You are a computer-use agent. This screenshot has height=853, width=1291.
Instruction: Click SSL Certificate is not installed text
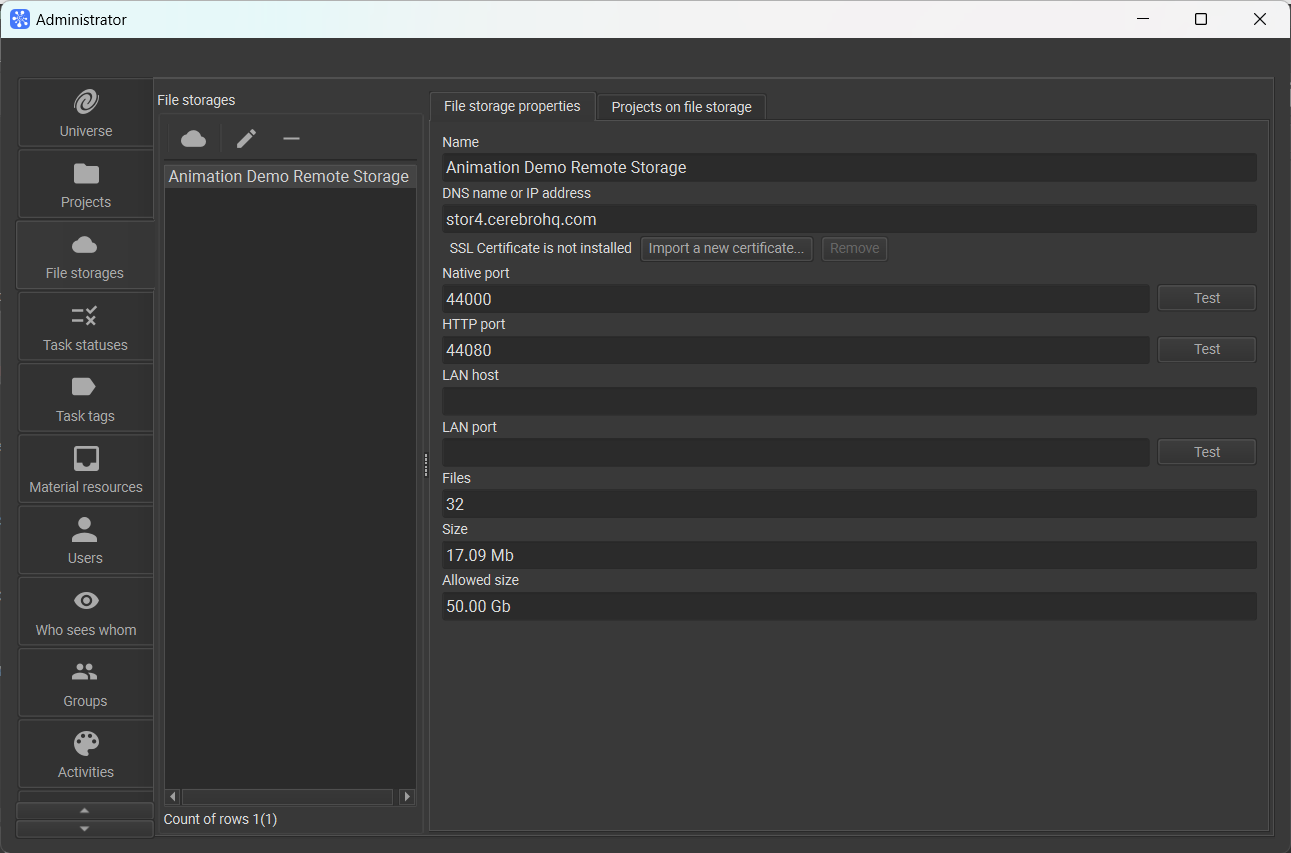coord(540,248)
